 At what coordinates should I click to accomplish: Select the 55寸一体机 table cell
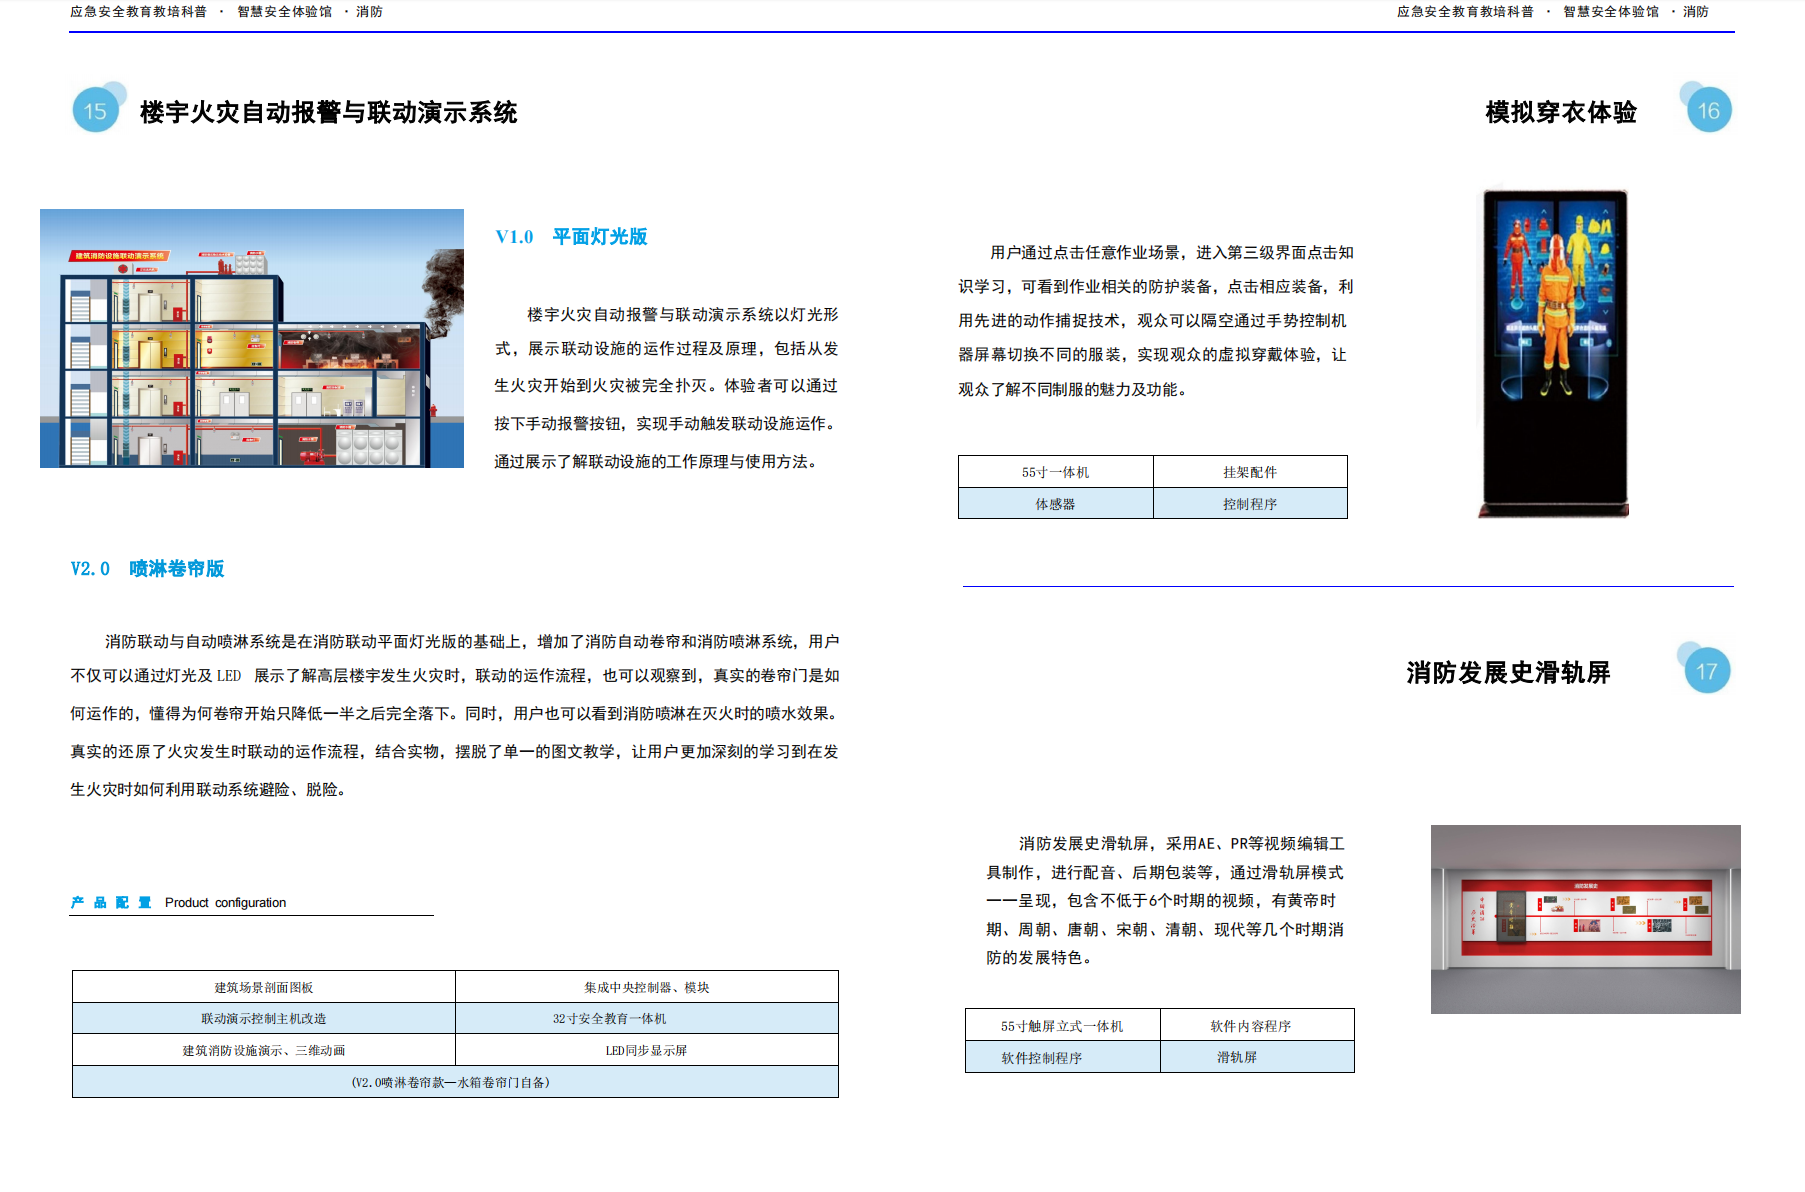tap(1055, 472)
